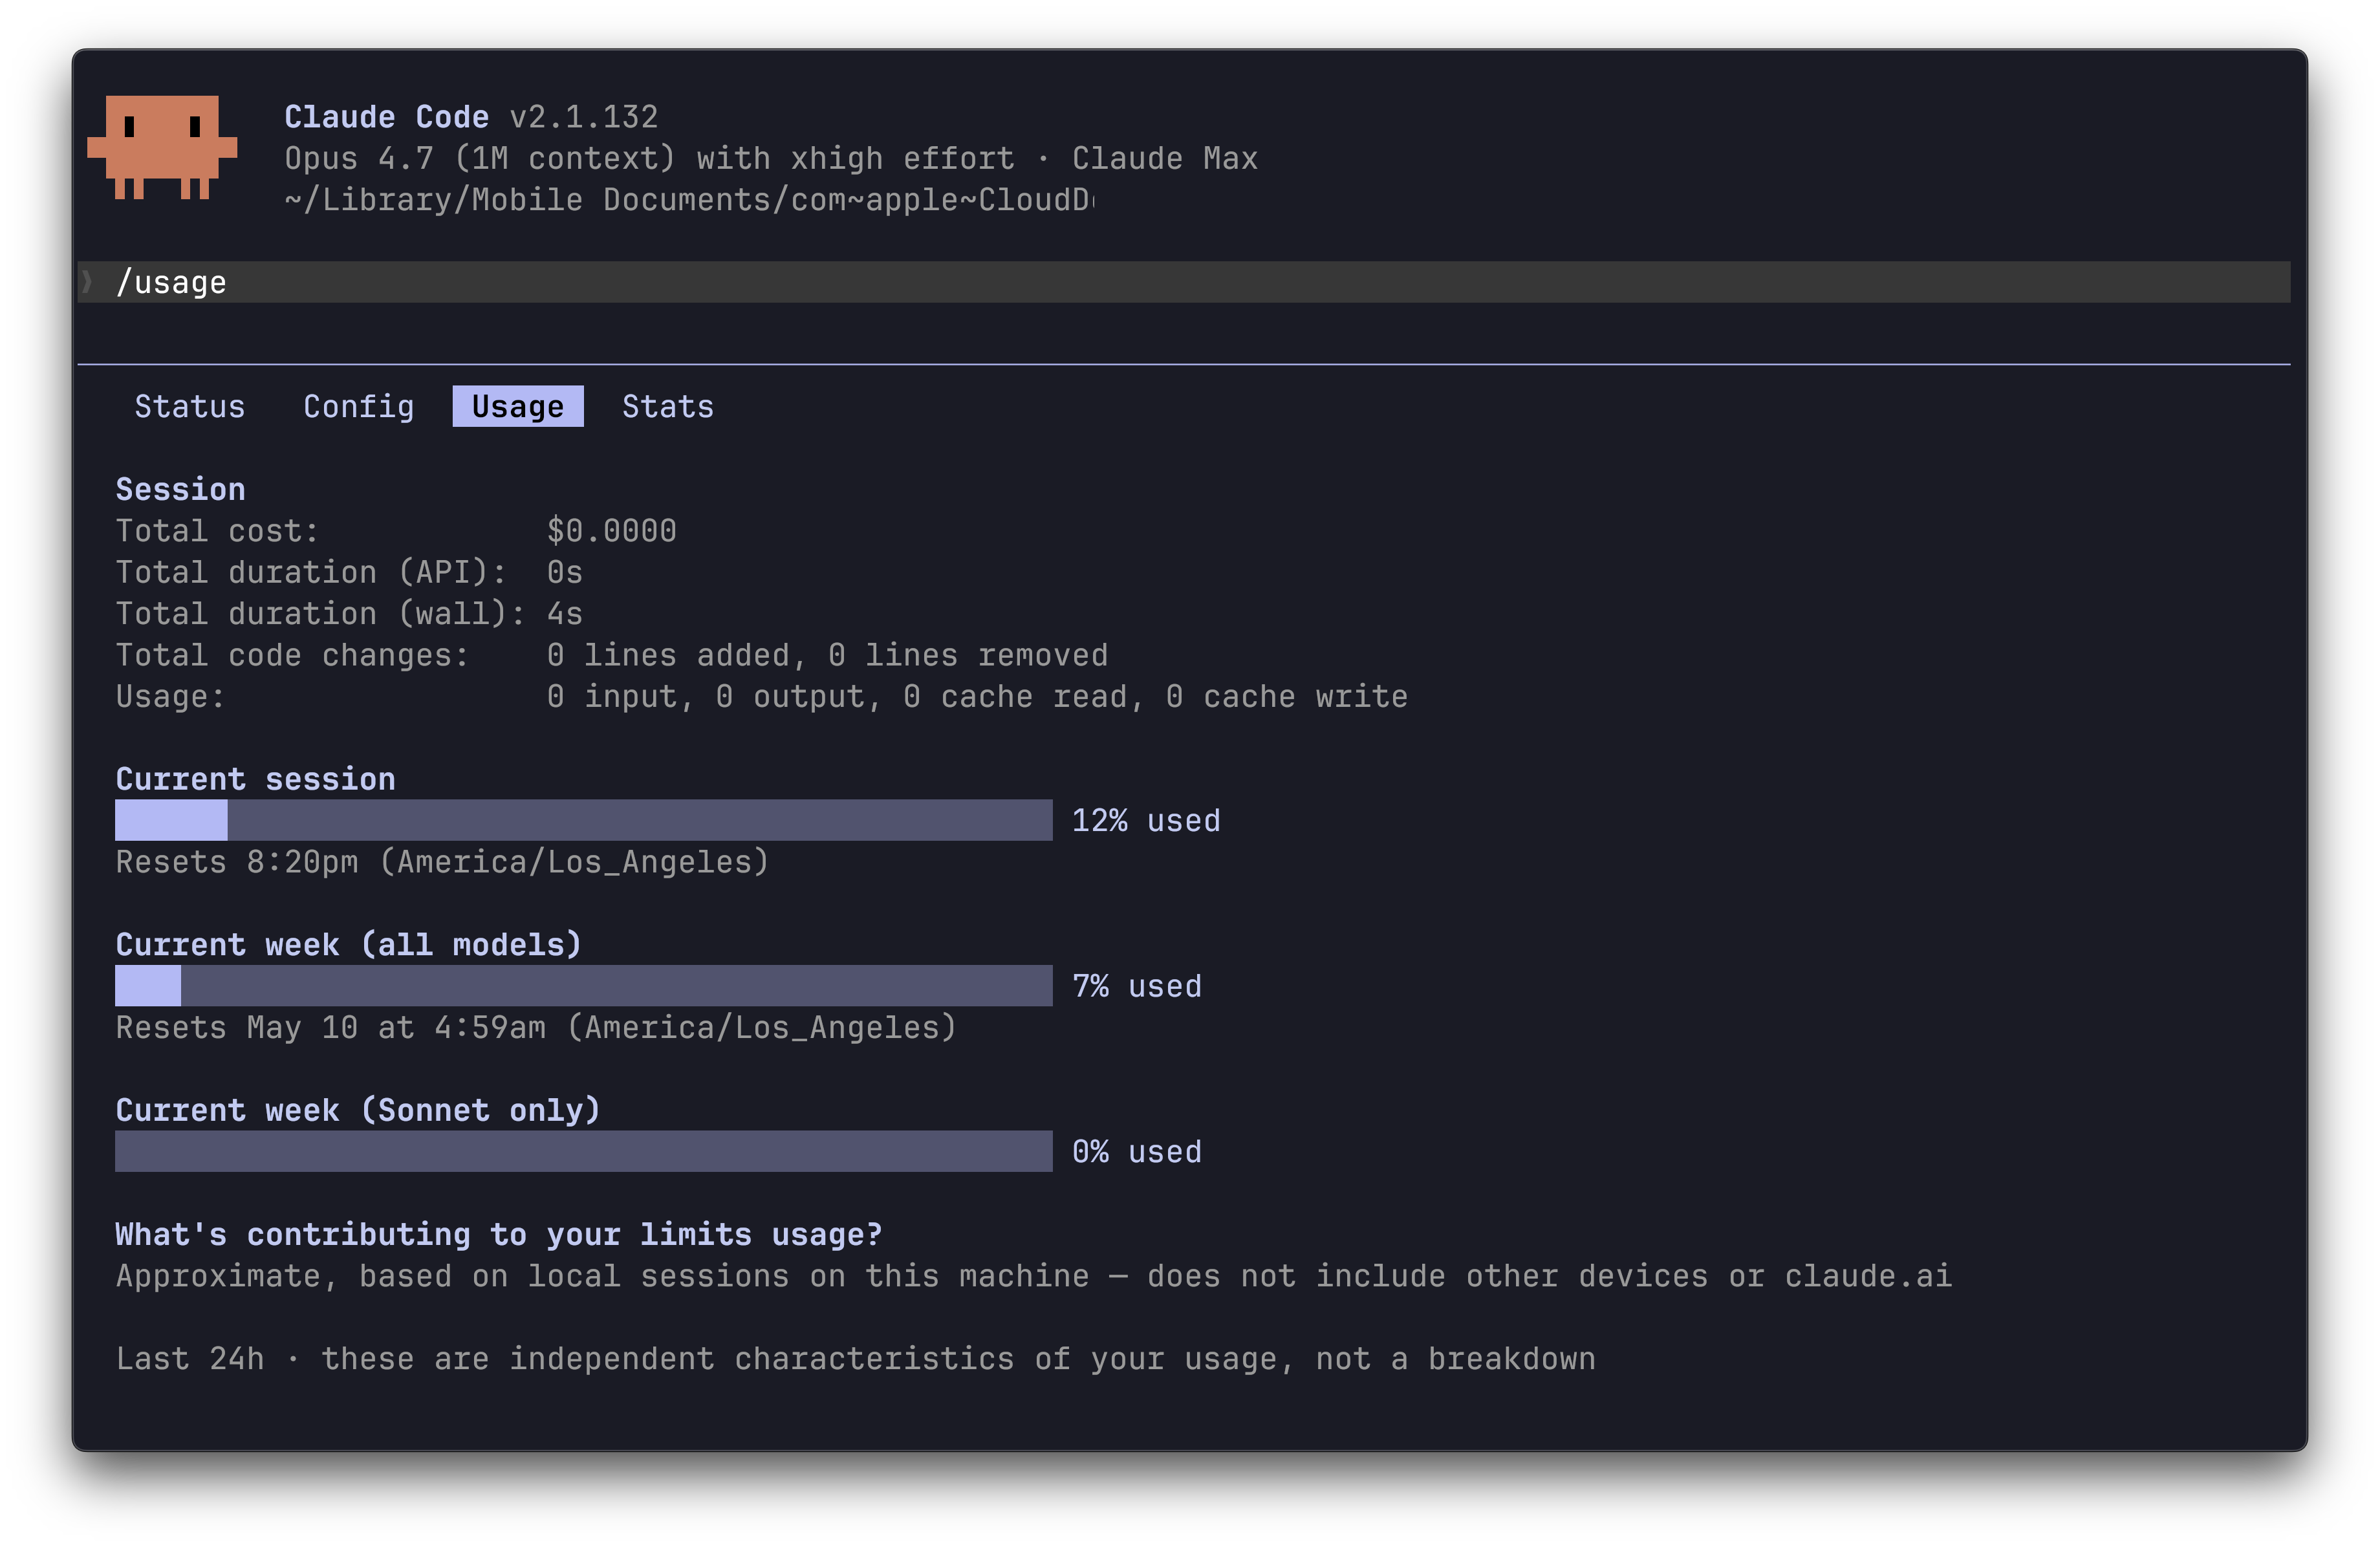The width and height of the screenshot is (2380, 1547).
Task: Click the Claude Code pixel mascot icon
Action: coord(162,147)
